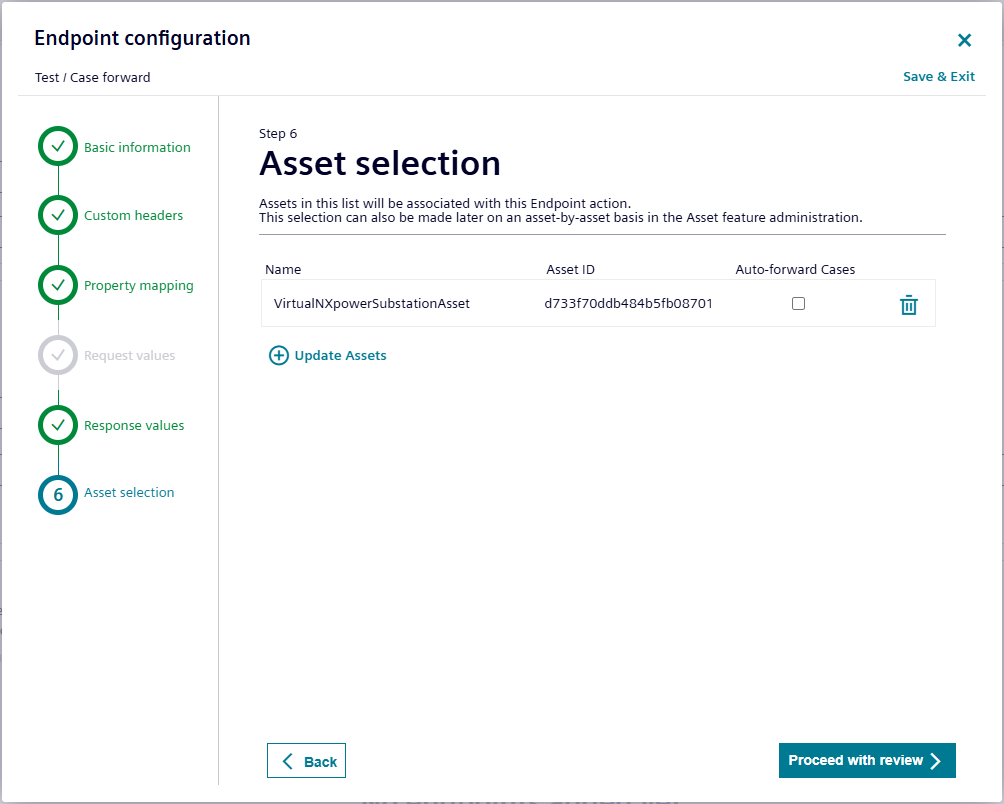Jump to Property mapping step
1004x804 pixels.
138,285
